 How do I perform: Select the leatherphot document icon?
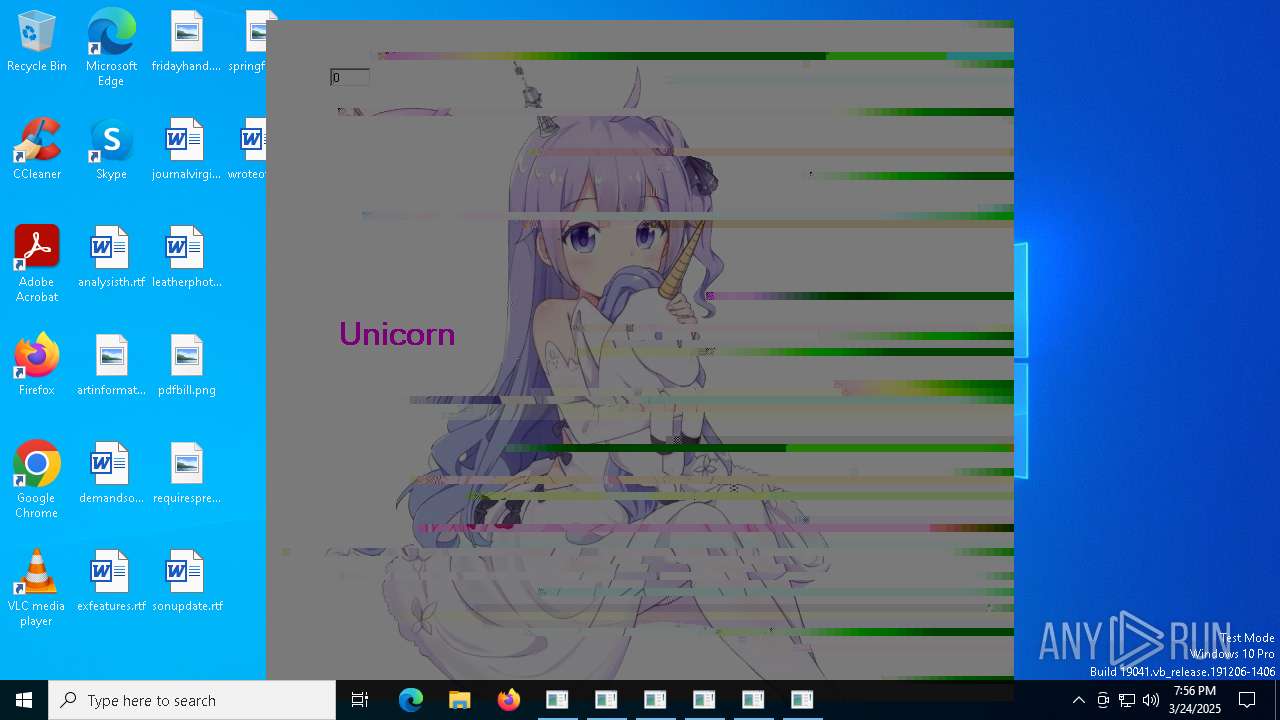click(186, 258)
